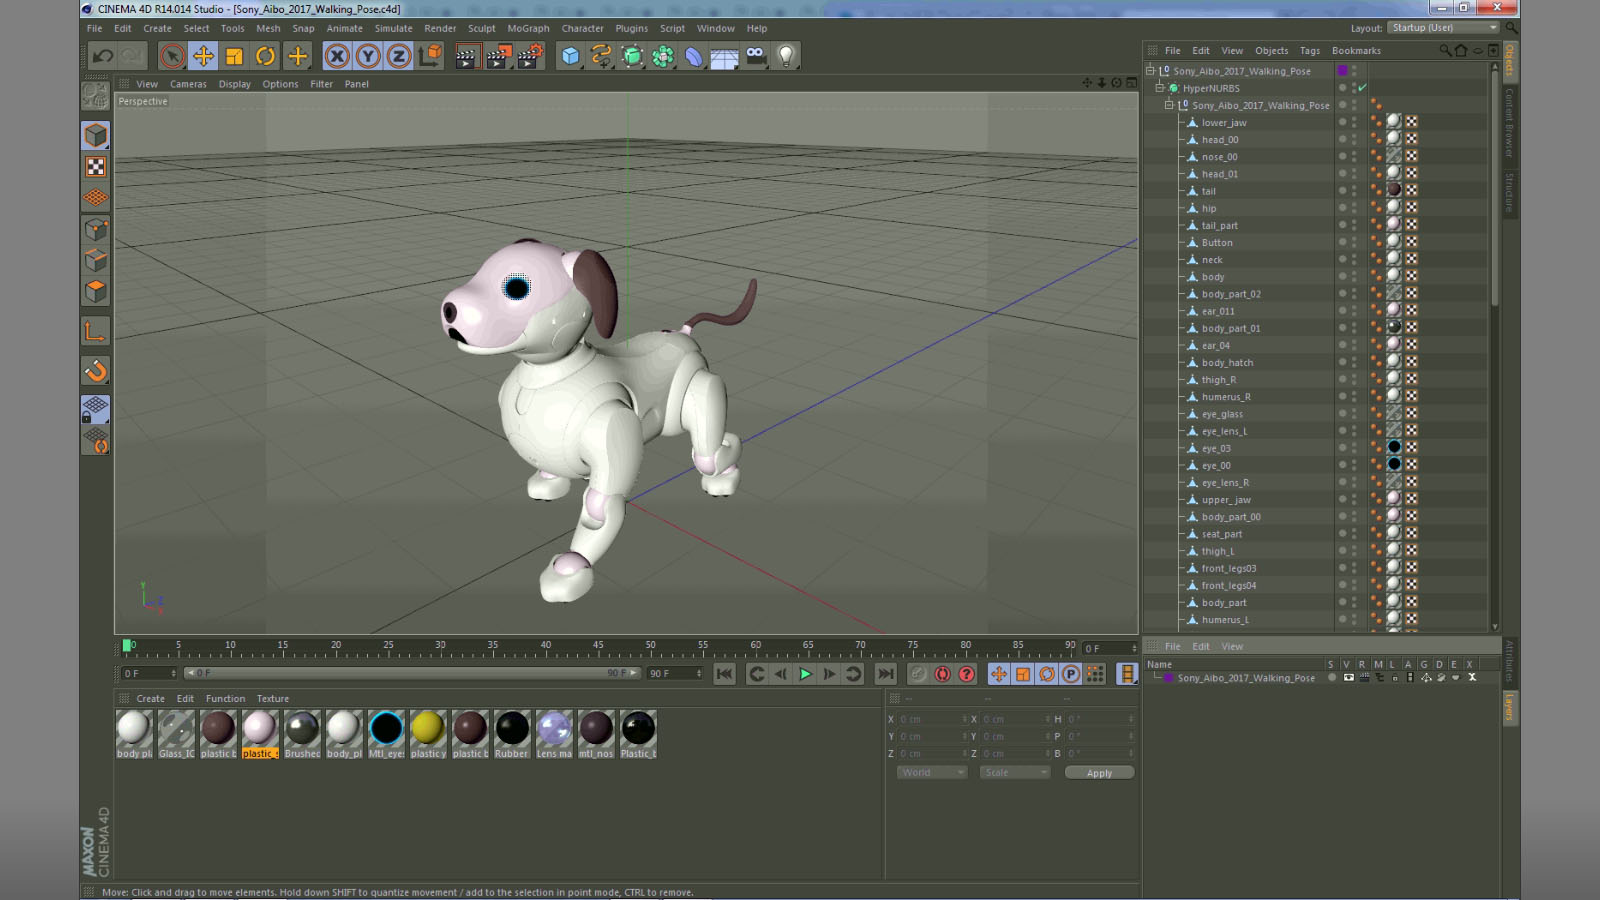This screenshot has width=1600, height=900.
Task: Add a HyperNURBS generator object
Action: click(x=632, y=56)
